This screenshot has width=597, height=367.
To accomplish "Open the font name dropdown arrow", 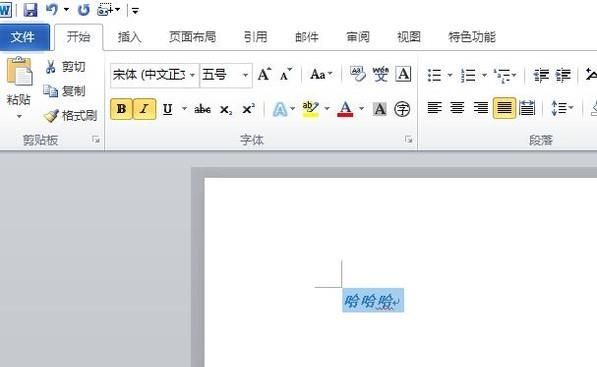I will point(192,75).
